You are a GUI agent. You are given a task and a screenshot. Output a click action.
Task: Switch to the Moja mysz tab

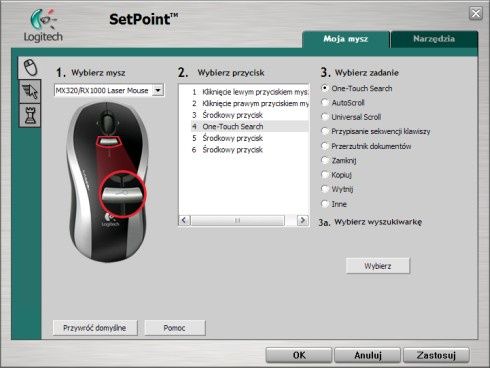coord(346,39)
